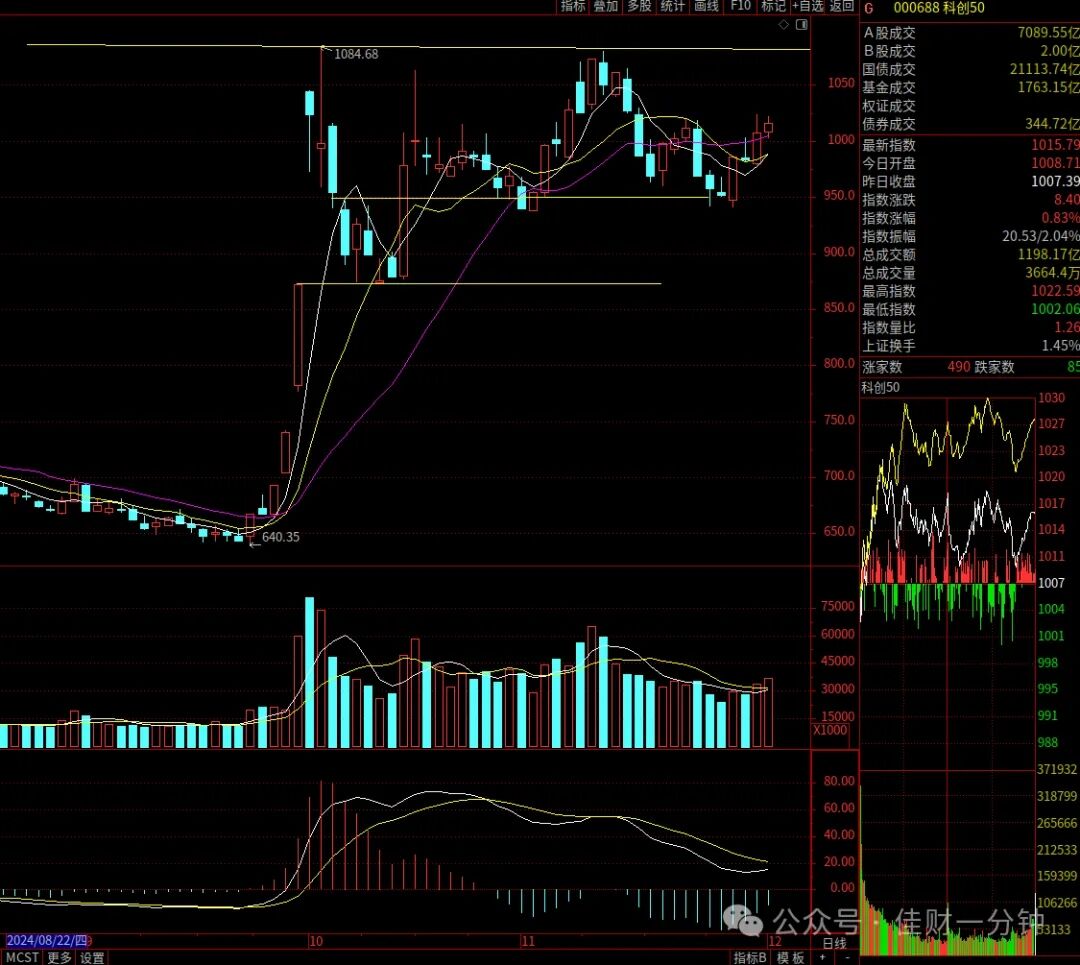Click the 指数涨跌 row label

coord(889,200)
